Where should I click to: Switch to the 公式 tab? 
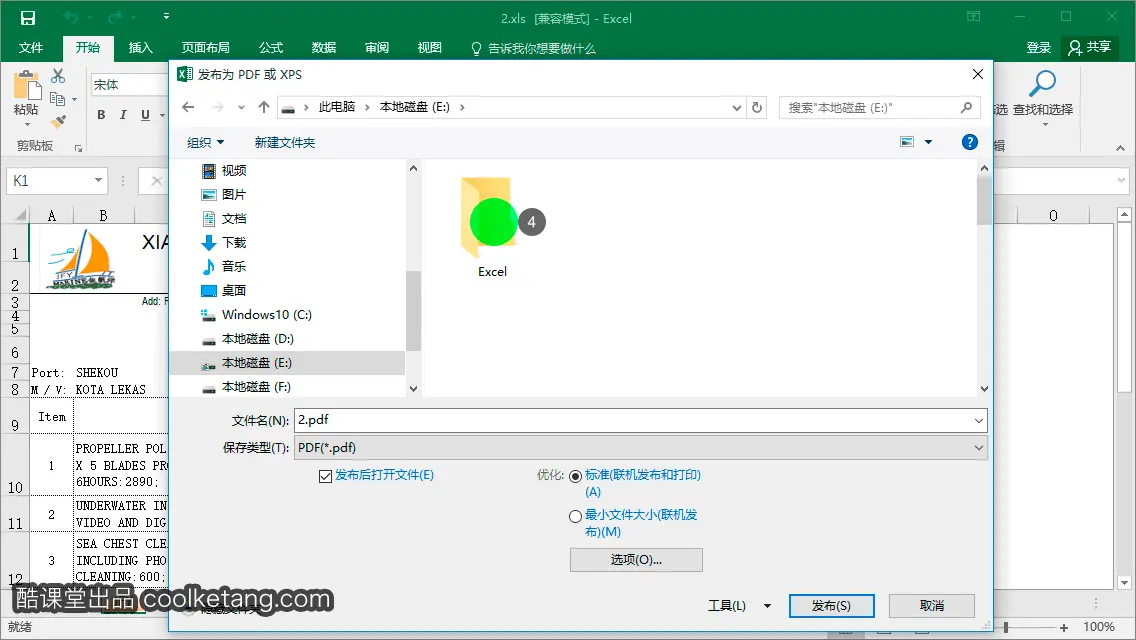point(271,48)
